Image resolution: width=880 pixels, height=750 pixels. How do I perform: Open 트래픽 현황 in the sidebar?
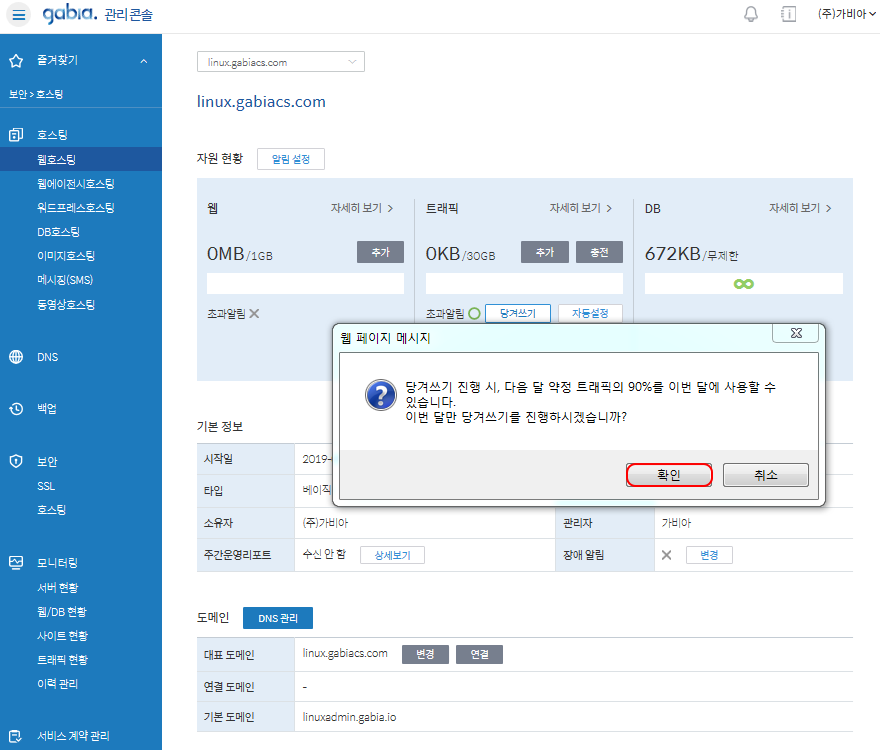62,660
